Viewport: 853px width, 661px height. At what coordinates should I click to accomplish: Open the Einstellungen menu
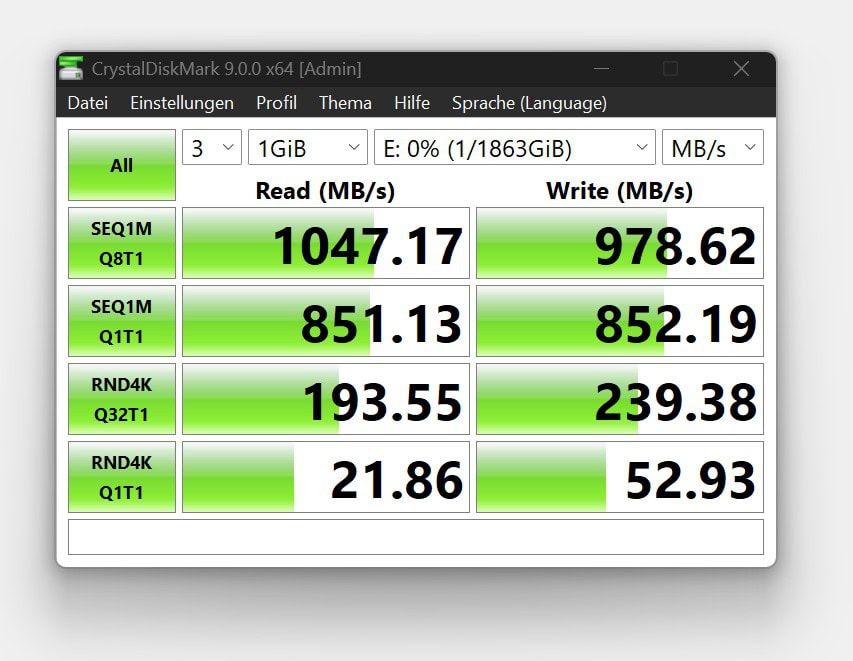[x=182, y=103]
